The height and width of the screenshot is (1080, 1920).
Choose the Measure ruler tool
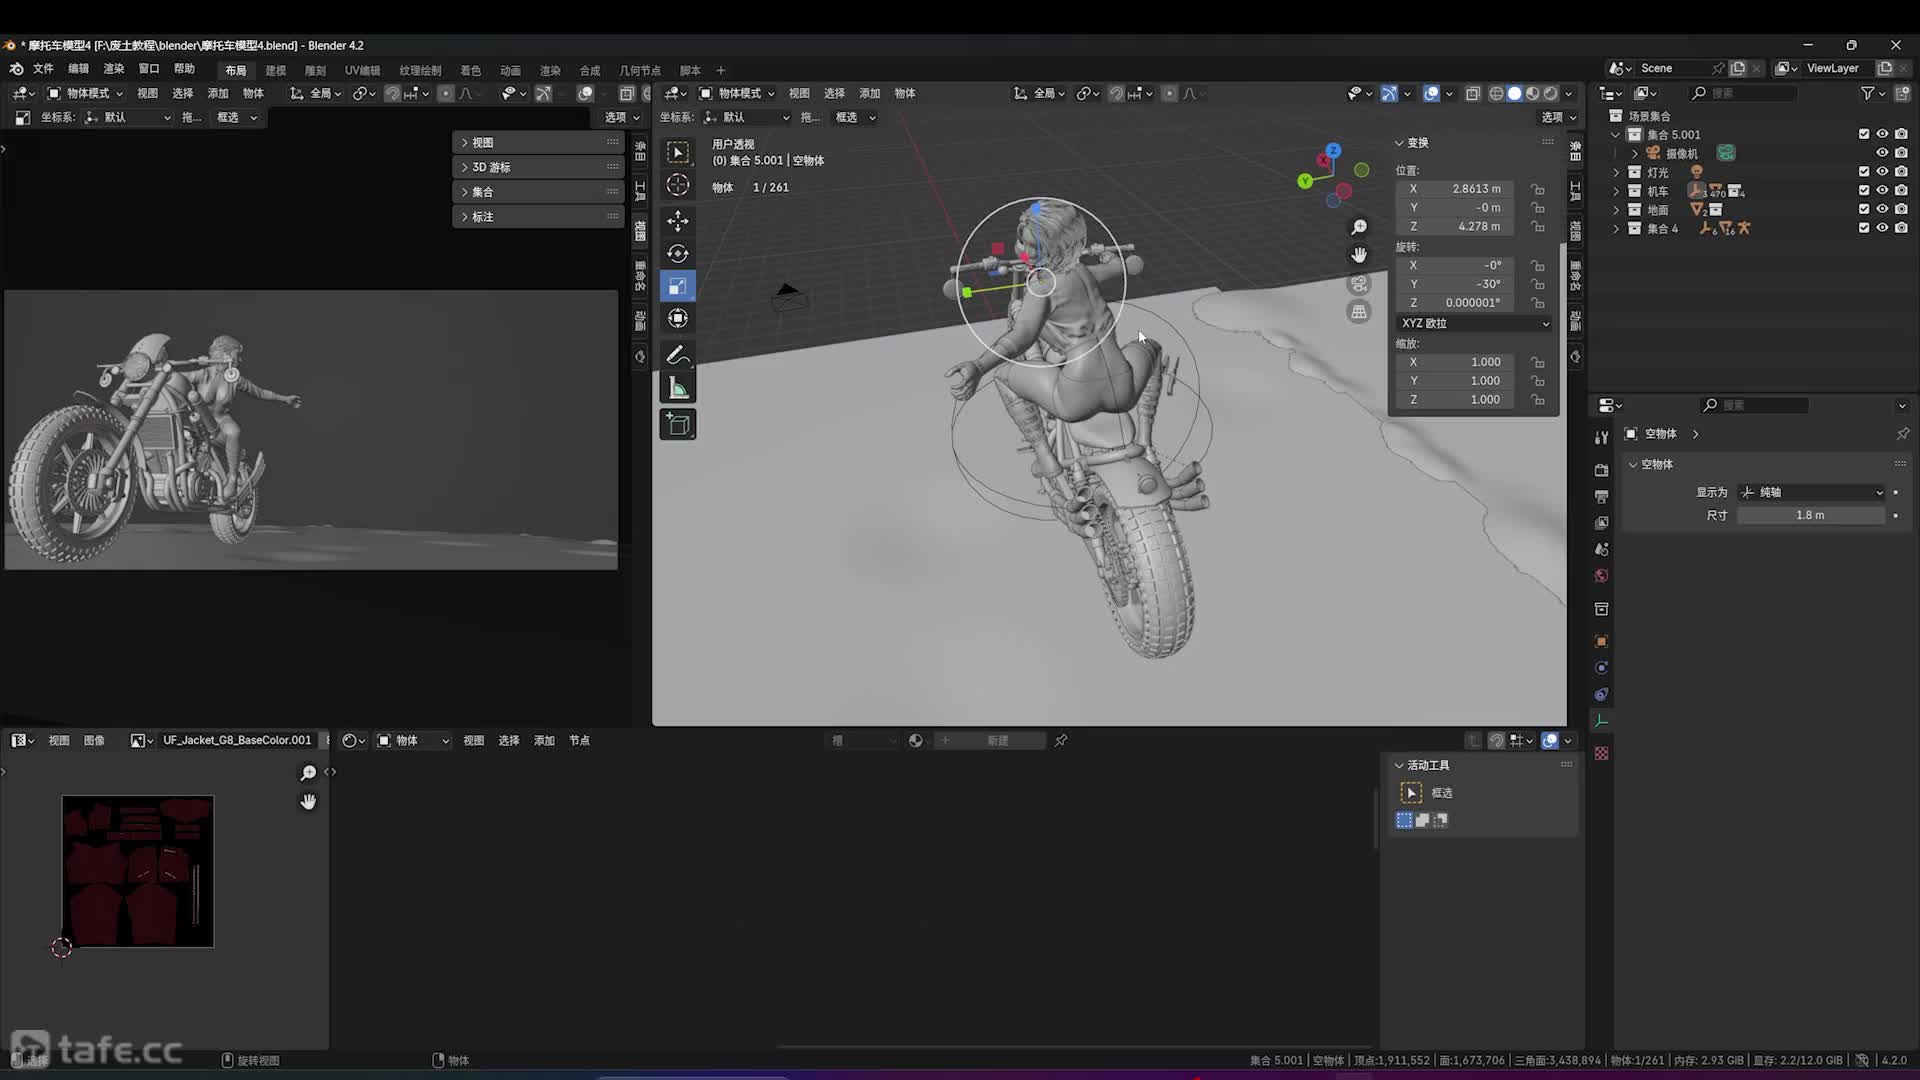[x=678, y=389]
